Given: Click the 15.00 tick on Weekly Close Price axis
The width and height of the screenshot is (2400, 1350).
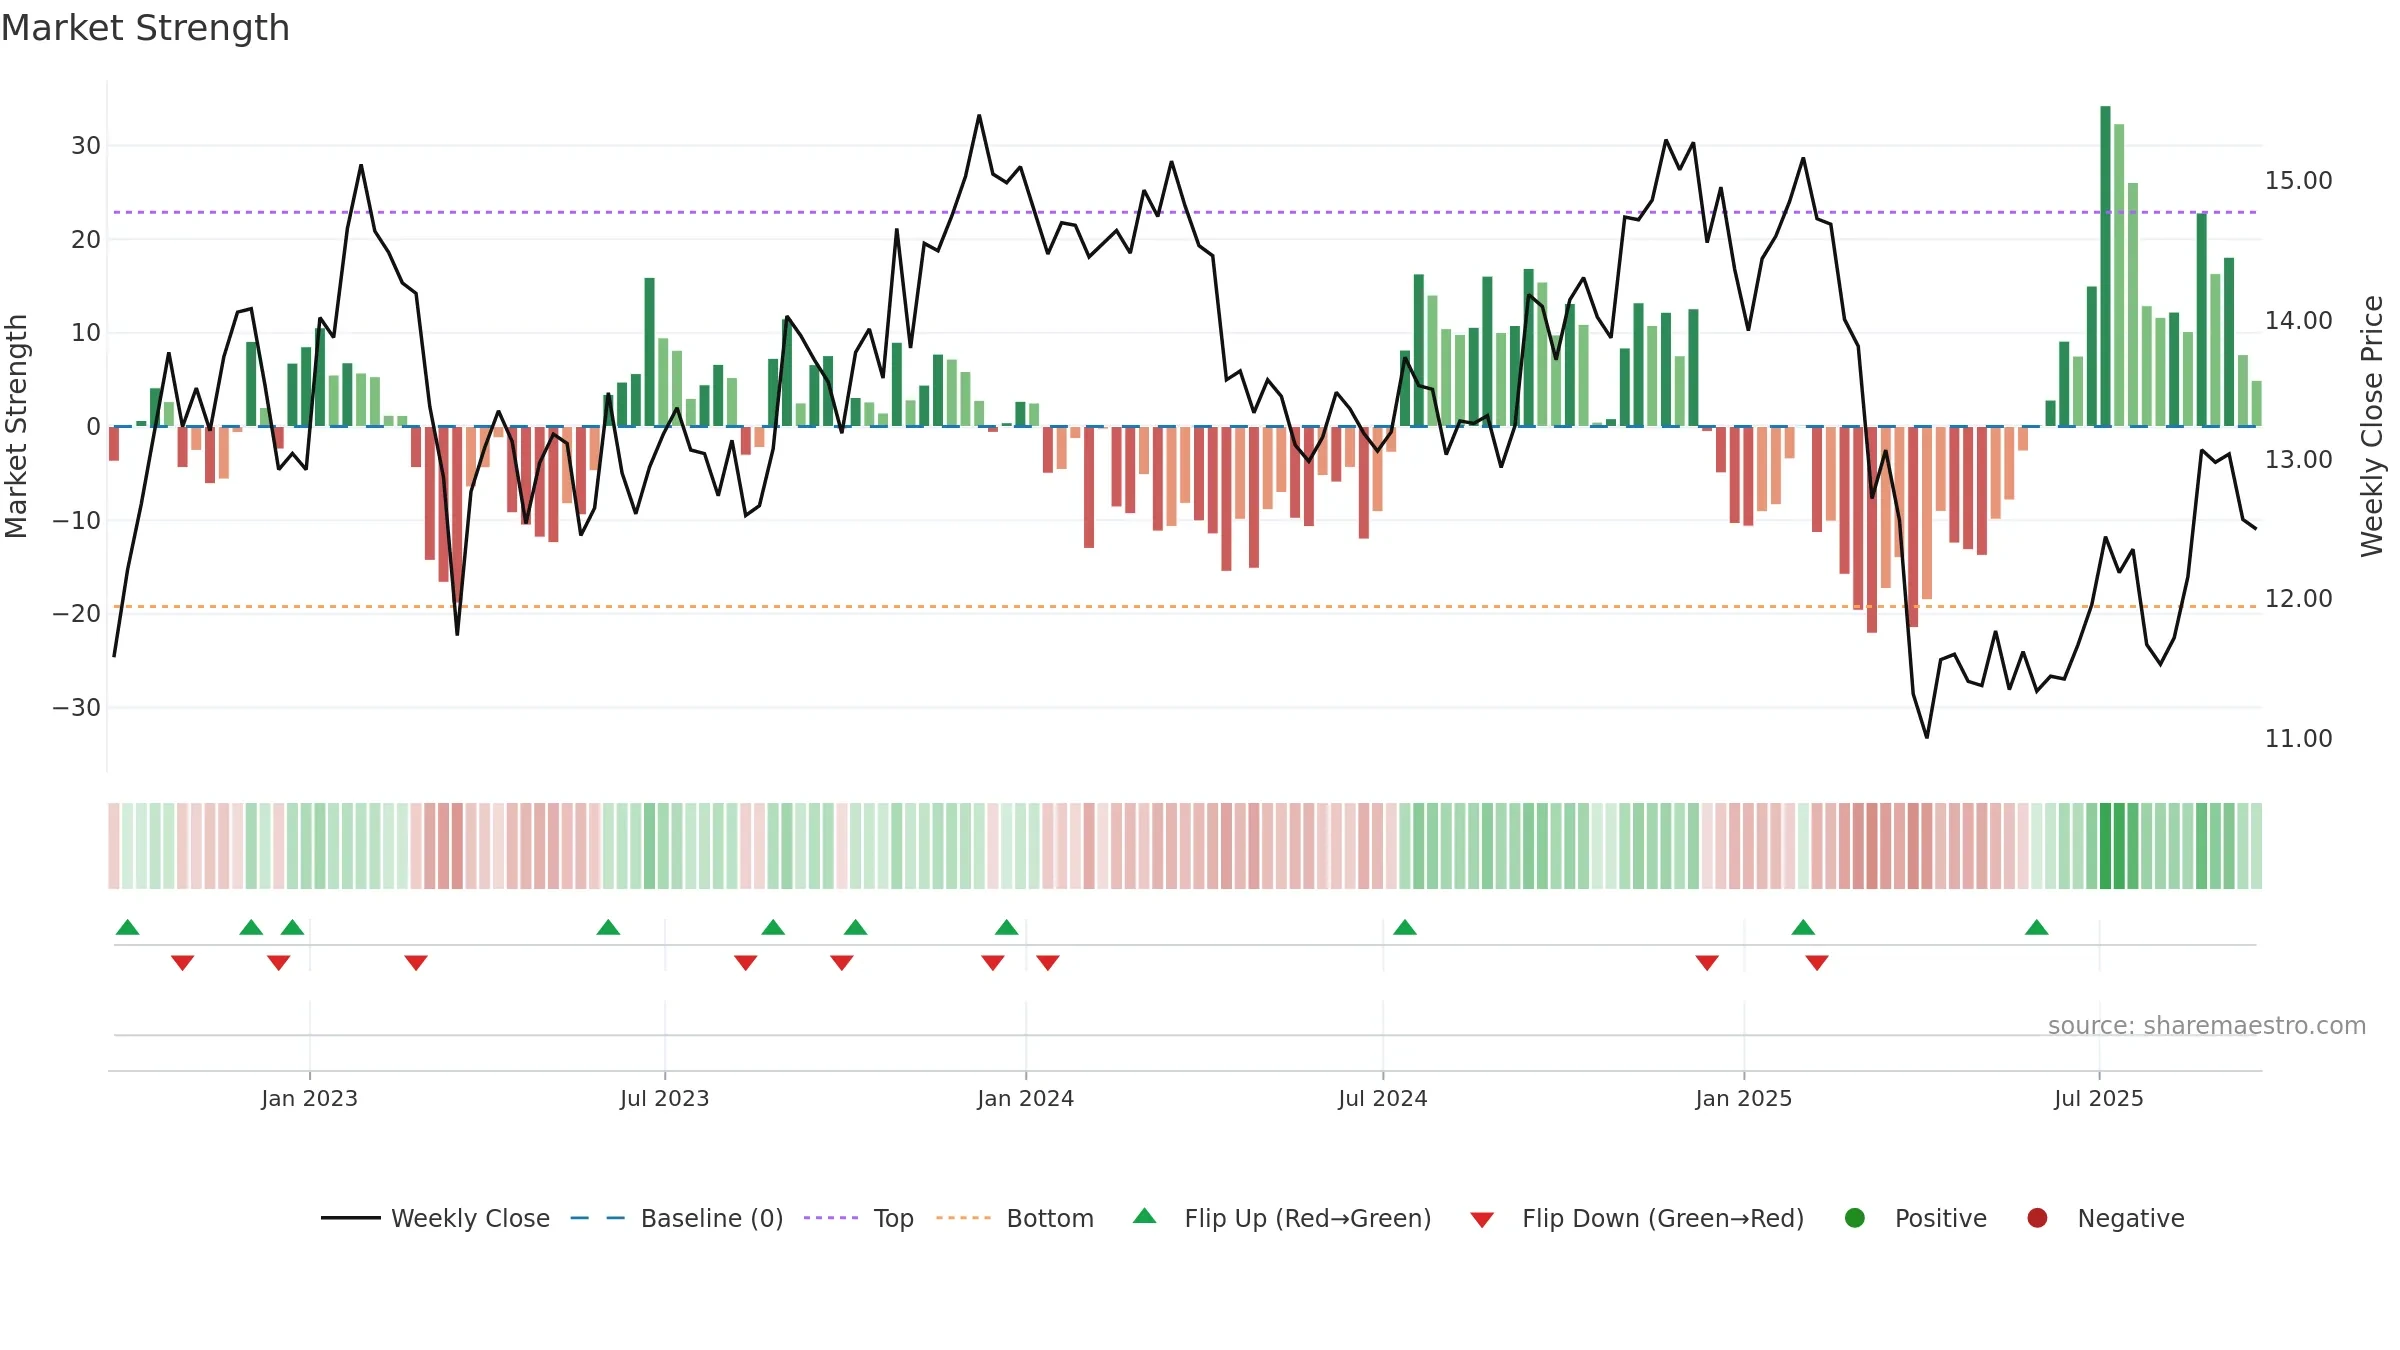Looking at the screenshot, I should 2298,181.
